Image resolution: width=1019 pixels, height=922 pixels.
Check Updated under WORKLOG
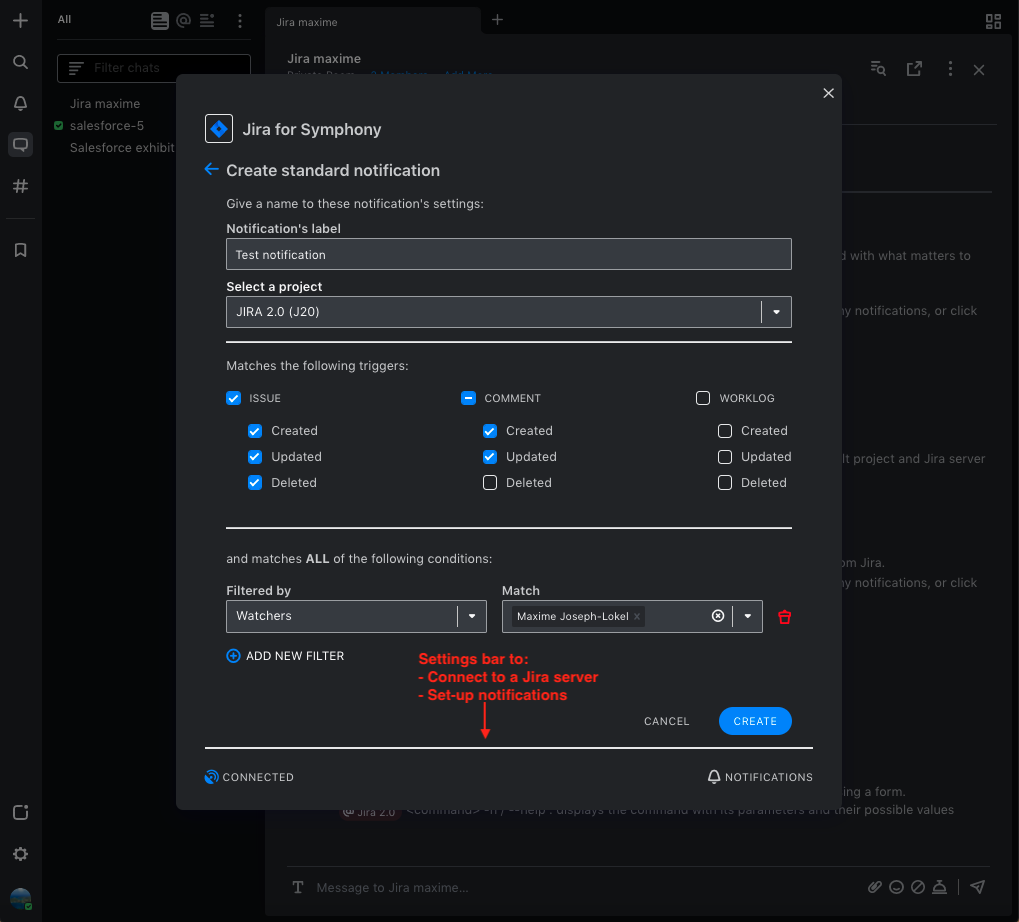[x=725, y=457]
